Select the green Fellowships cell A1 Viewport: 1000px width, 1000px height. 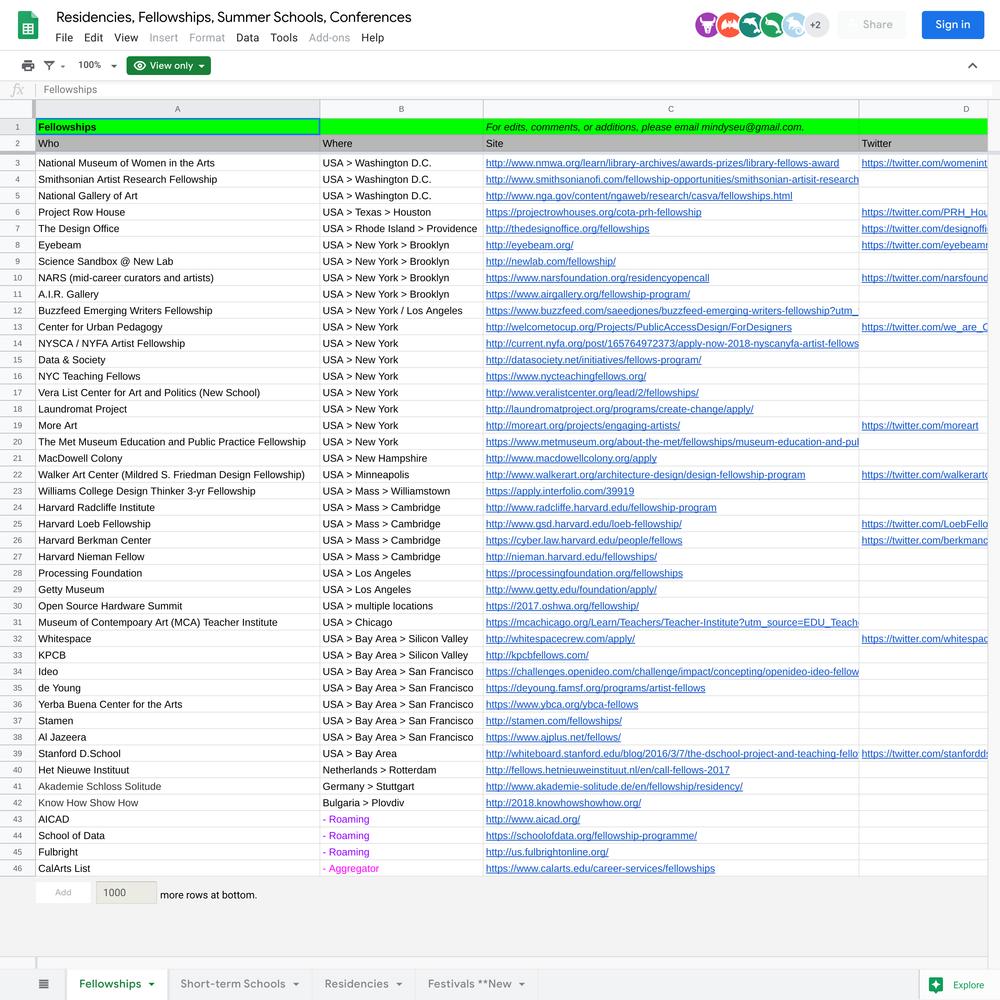[x=177, y=127]
